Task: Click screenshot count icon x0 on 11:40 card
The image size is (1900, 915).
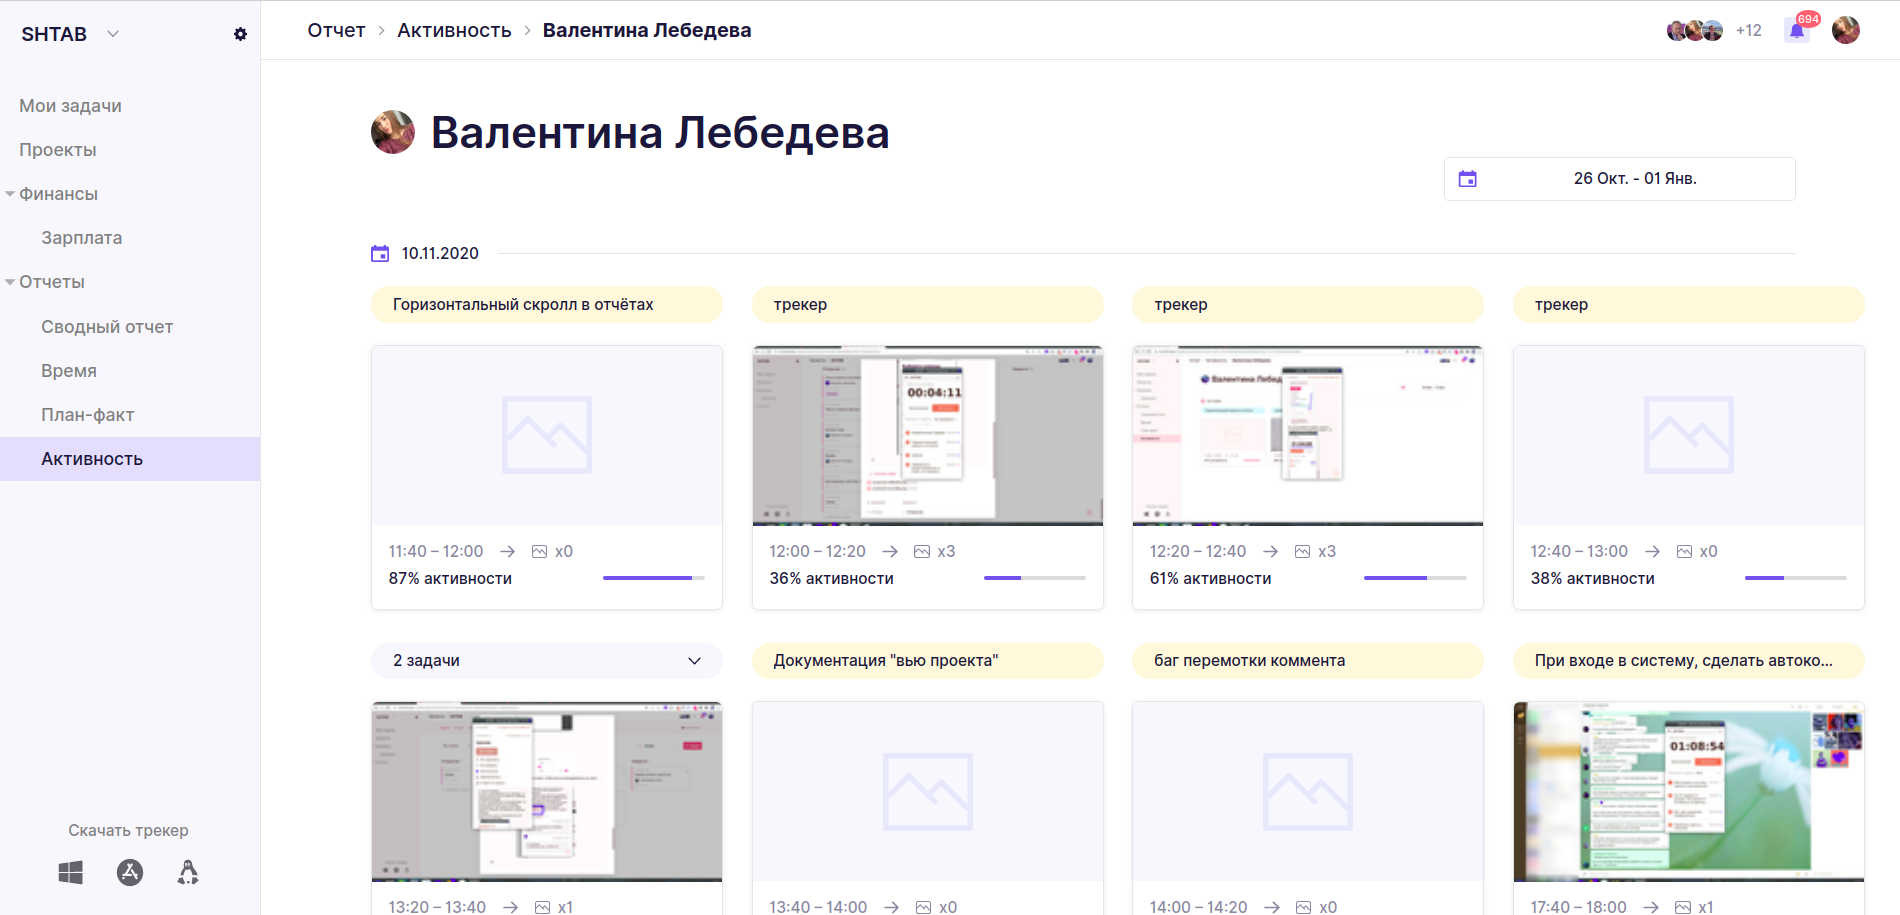Action: point(539,552)
